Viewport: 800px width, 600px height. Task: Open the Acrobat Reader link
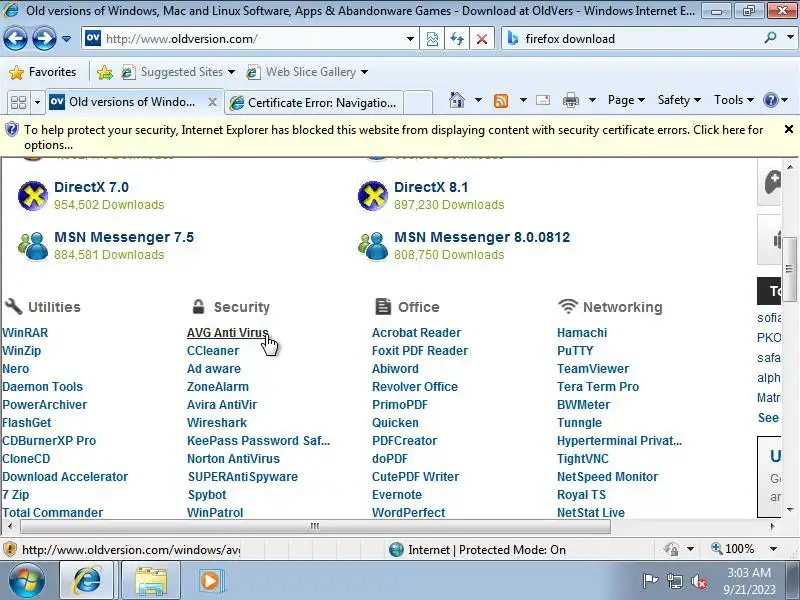416,333
